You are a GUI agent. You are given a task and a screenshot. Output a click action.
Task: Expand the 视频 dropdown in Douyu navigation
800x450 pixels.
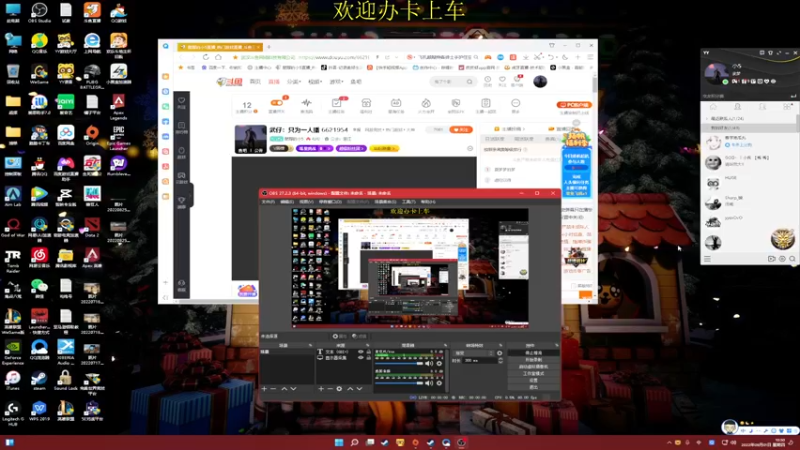click(x=315, y=82)
